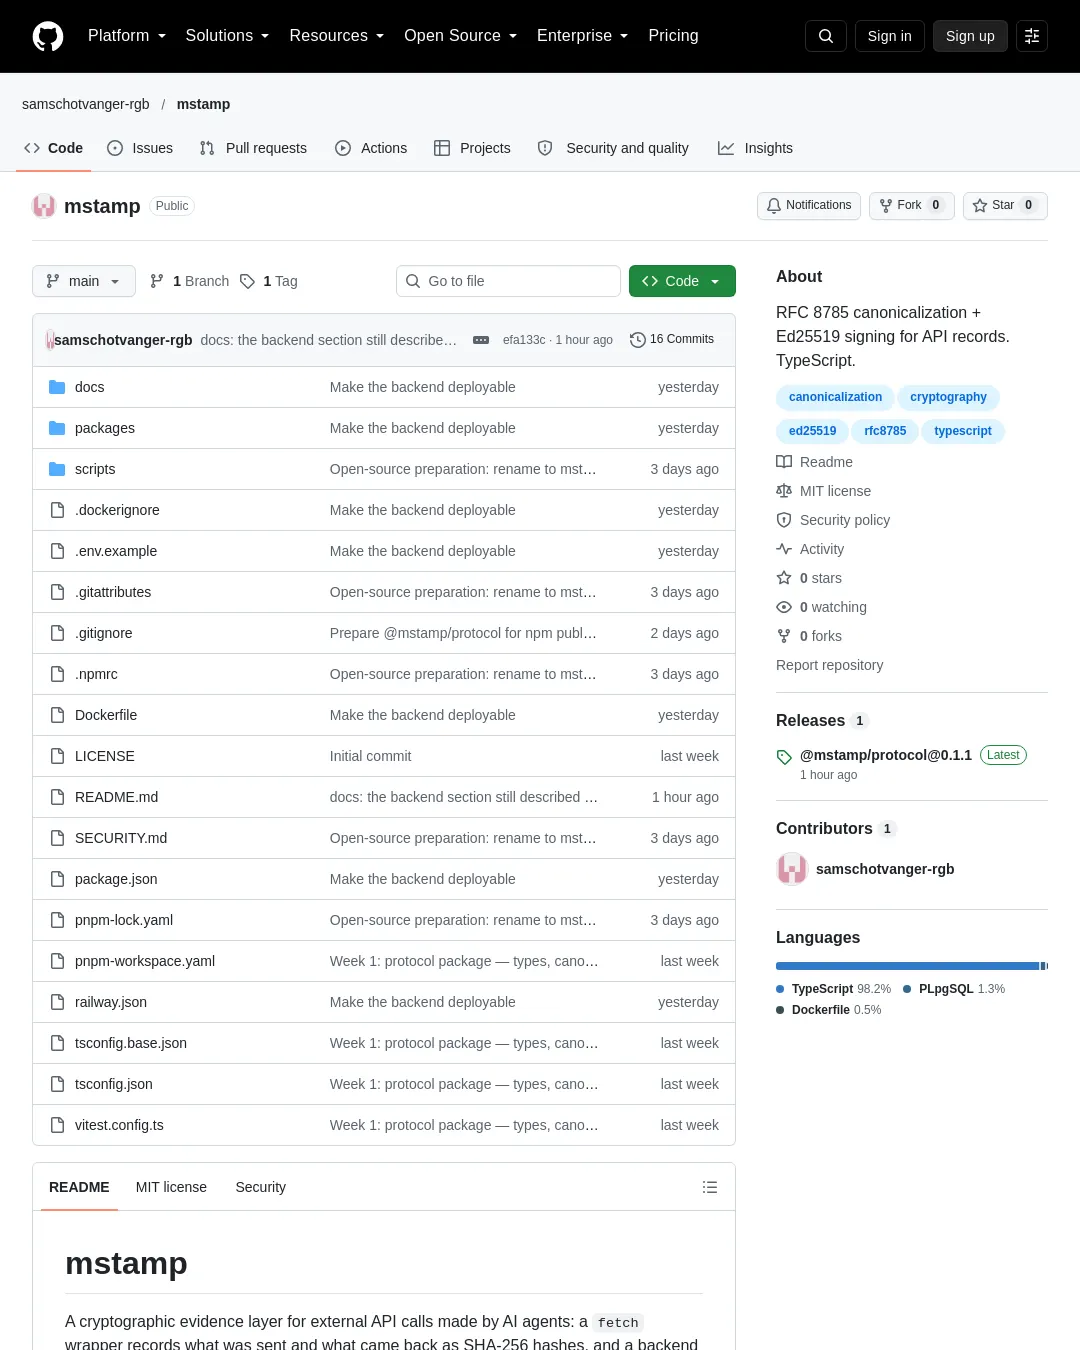Open the packages folder icon

pos(57,428)
